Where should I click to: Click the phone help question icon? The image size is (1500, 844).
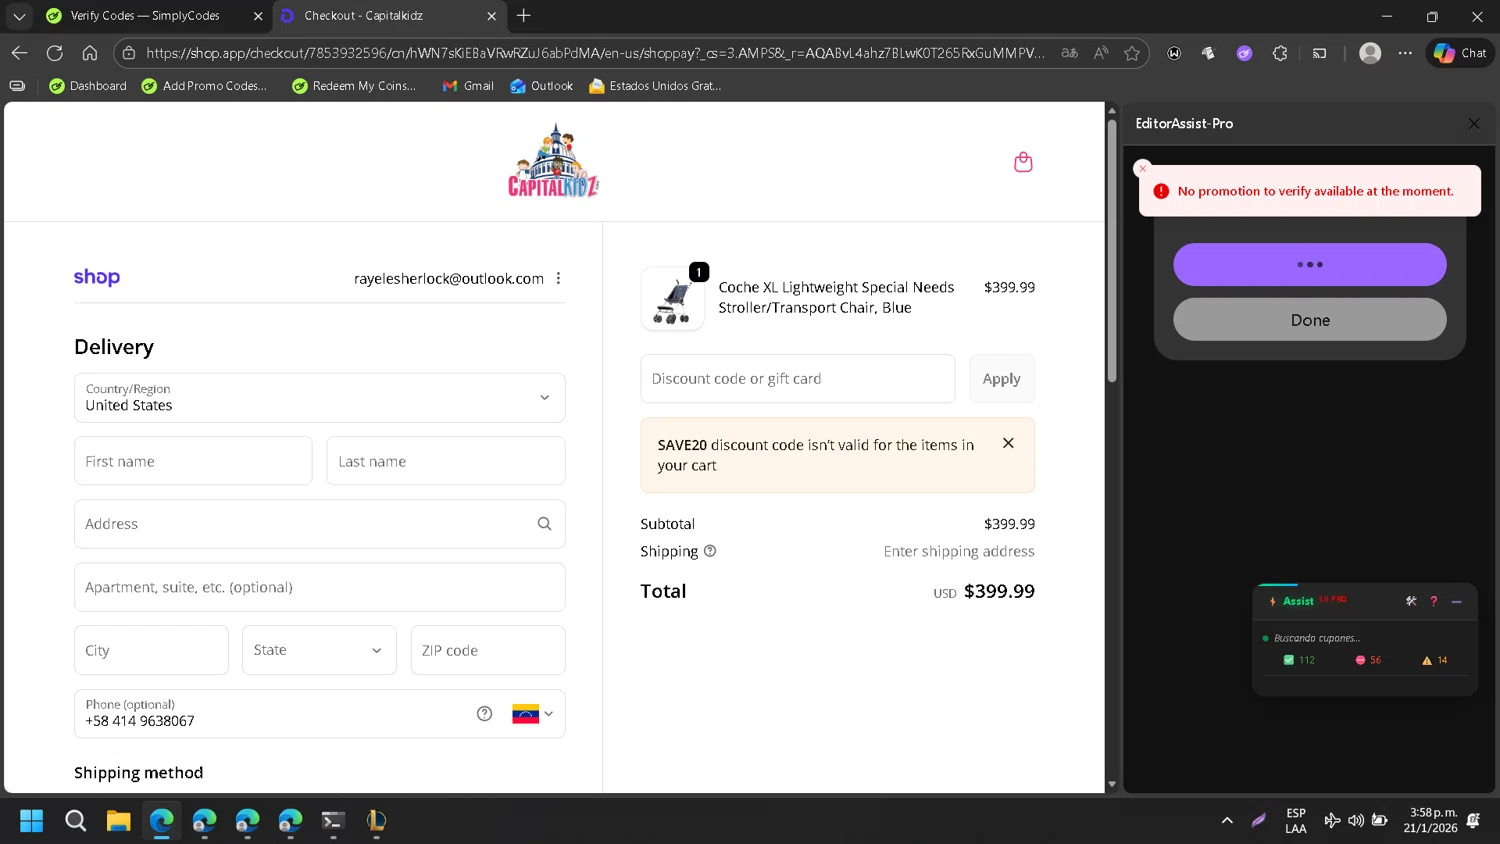tap(484, 714)
